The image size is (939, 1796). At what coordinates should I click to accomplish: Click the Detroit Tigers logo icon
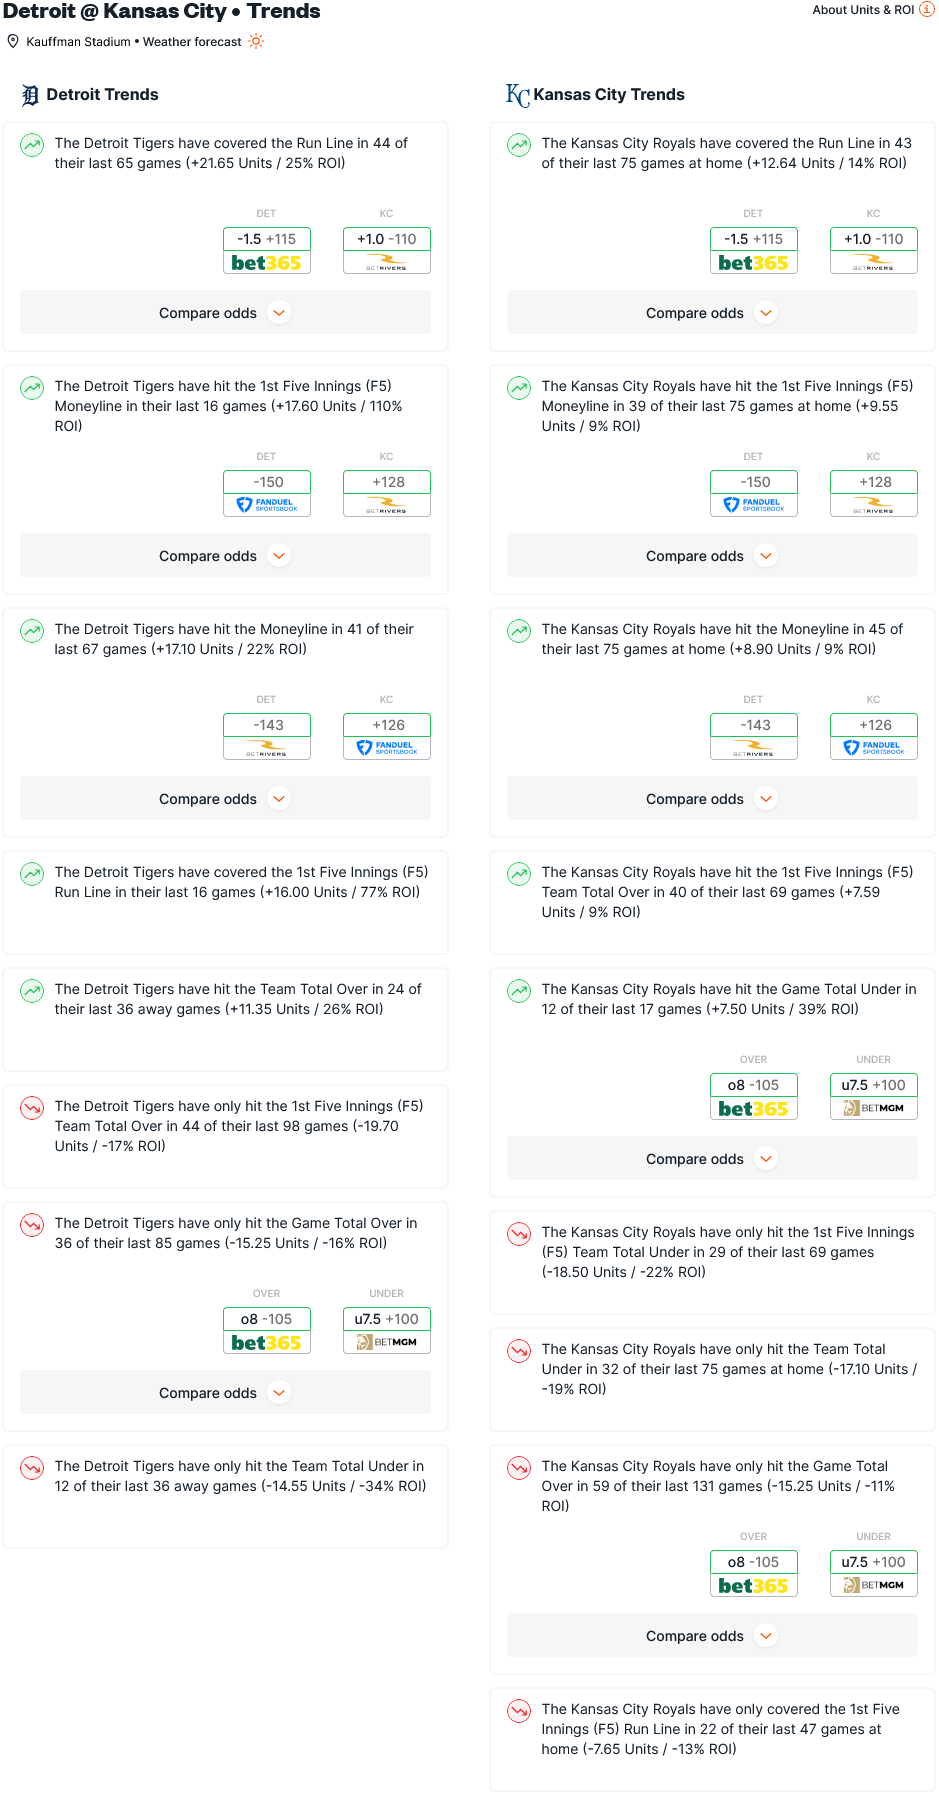pyautogui.click(x=30, y=95)
